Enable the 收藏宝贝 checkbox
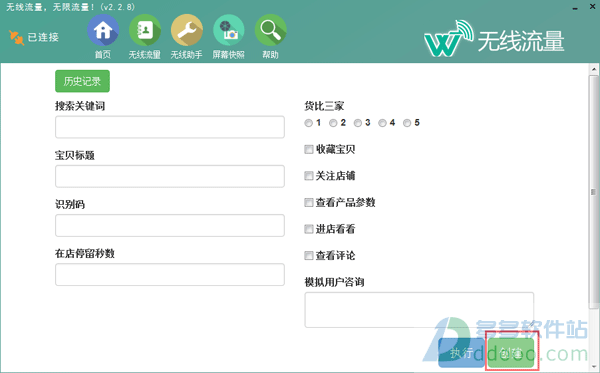This screenshot has height=373, width=600. tap(308, 149)
